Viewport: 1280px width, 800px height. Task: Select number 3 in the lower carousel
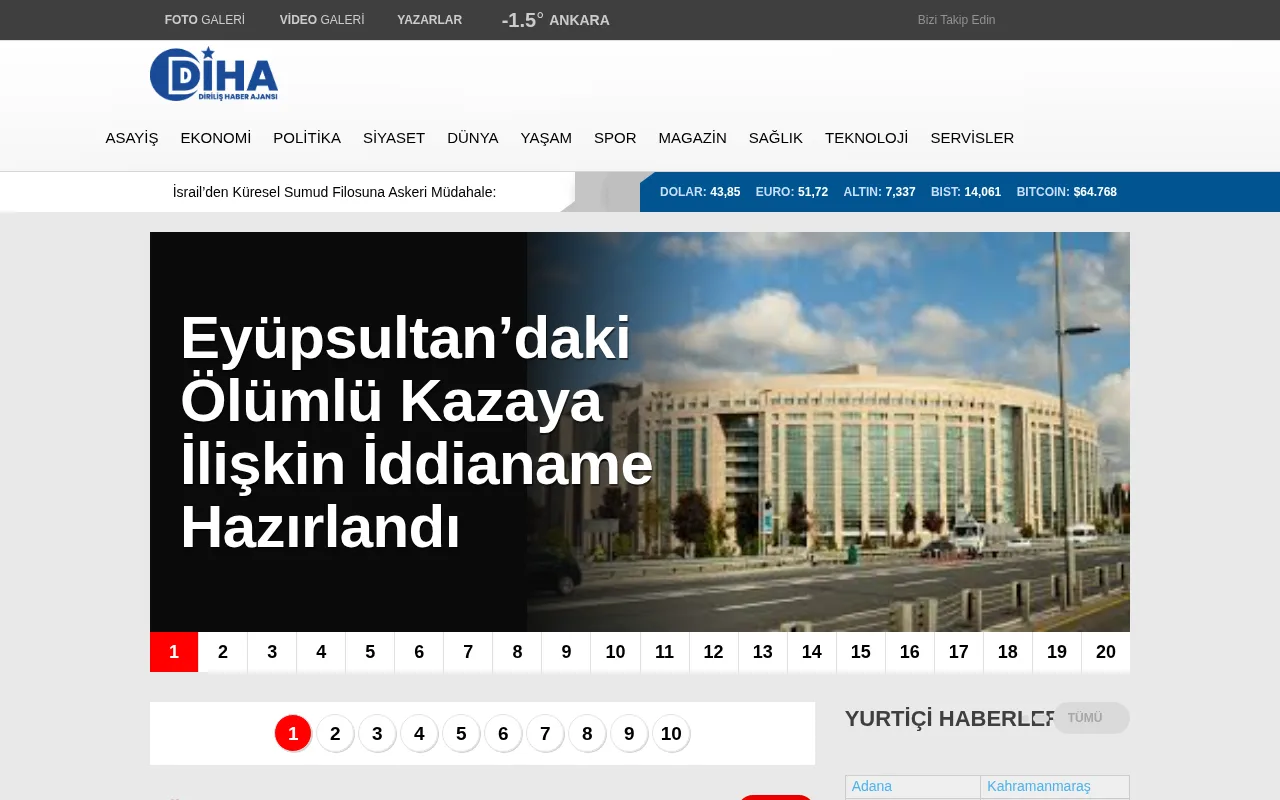pos(377,733)
